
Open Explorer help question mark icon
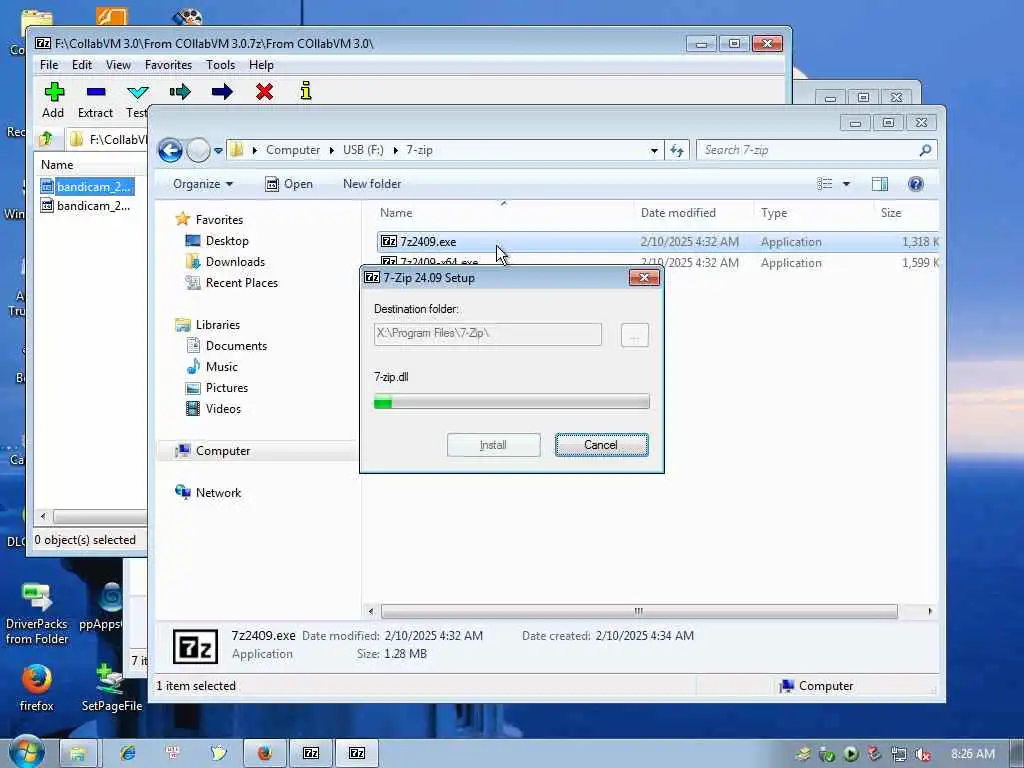coord(916,184)
